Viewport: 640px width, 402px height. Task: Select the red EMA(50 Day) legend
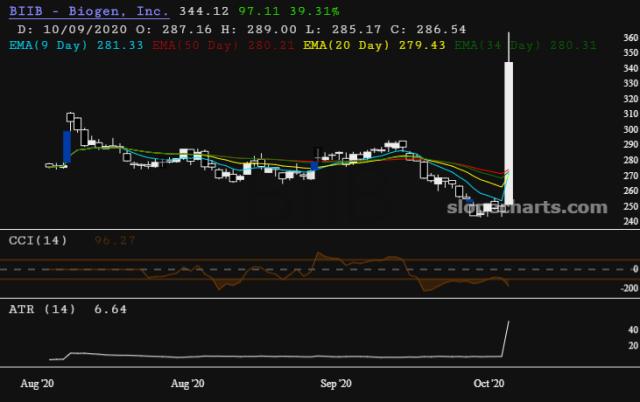[x=223, y=45]
